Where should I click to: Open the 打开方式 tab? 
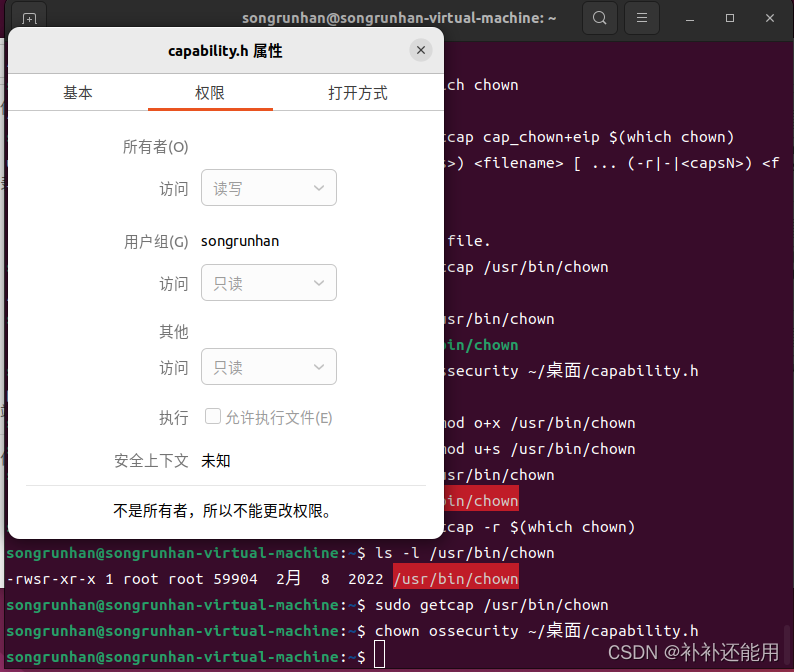pos(358,93)
